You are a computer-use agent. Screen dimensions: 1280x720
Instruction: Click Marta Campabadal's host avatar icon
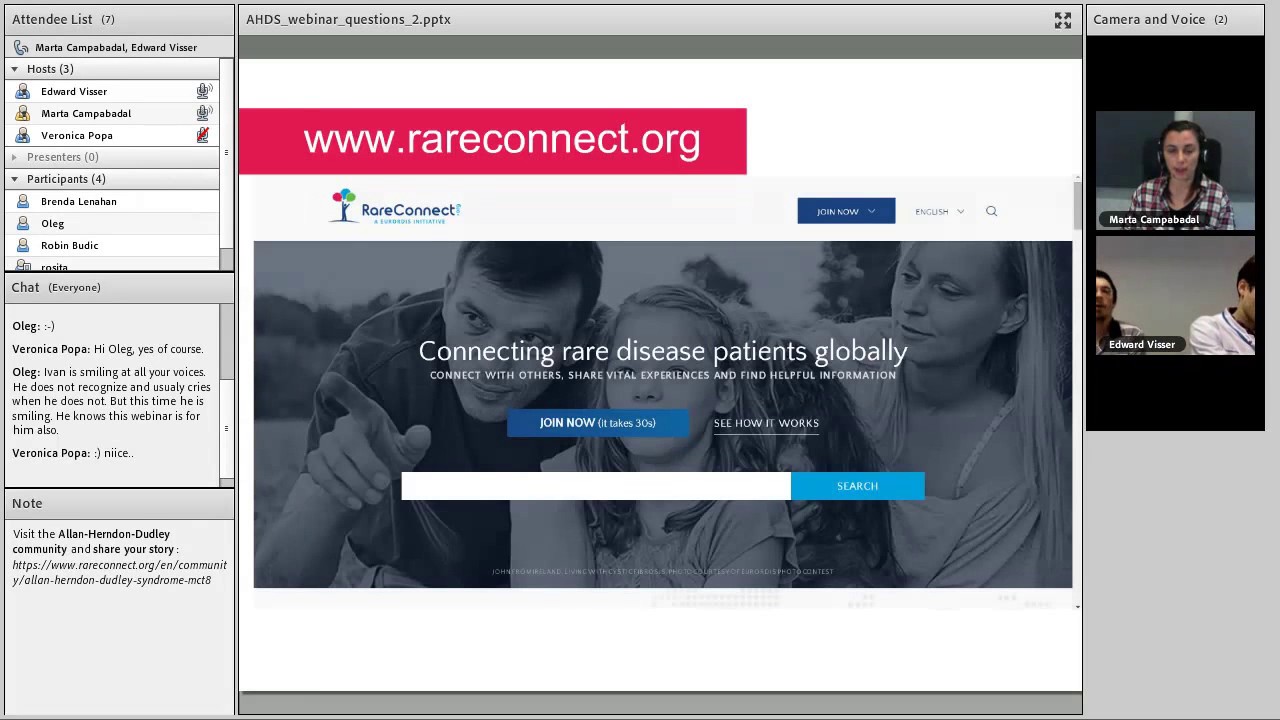coord(23,113)
